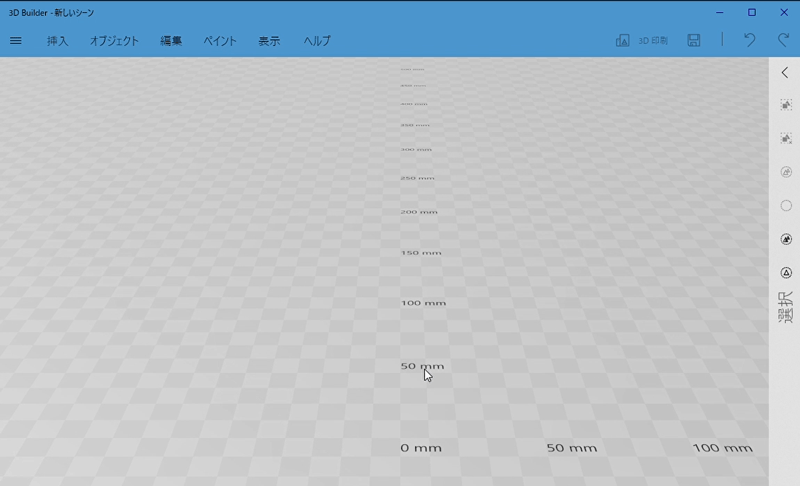Viewport: 800px width, 486px height.
Task: Maximize the 3D Builder window
Action: 752,12
